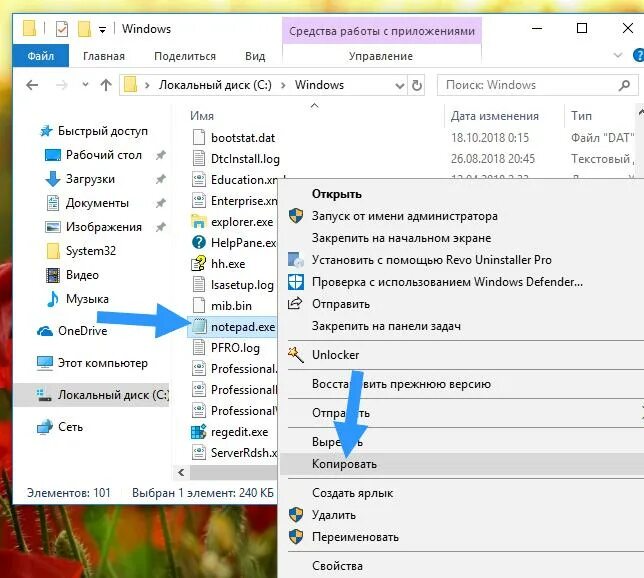Go up one folder level
The width and height of the screenshot is (644, 578).
106,85
